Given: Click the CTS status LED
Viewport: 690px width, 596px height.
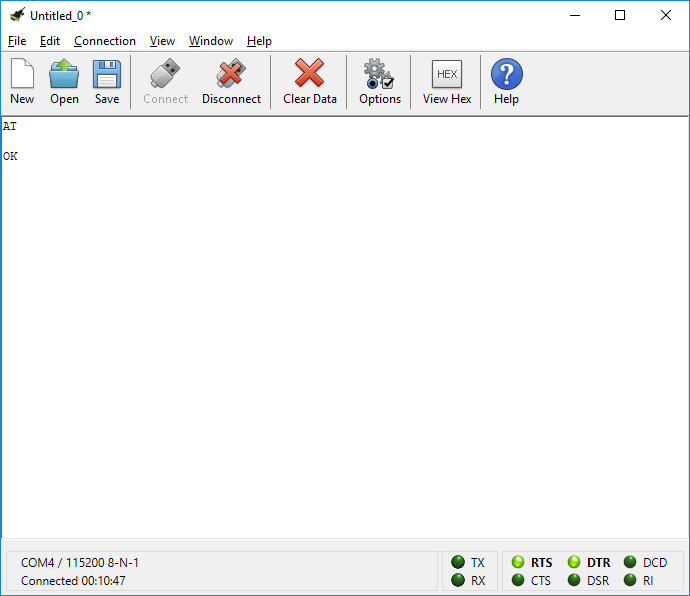Looking at the screenshot, I should click(518, 580).
